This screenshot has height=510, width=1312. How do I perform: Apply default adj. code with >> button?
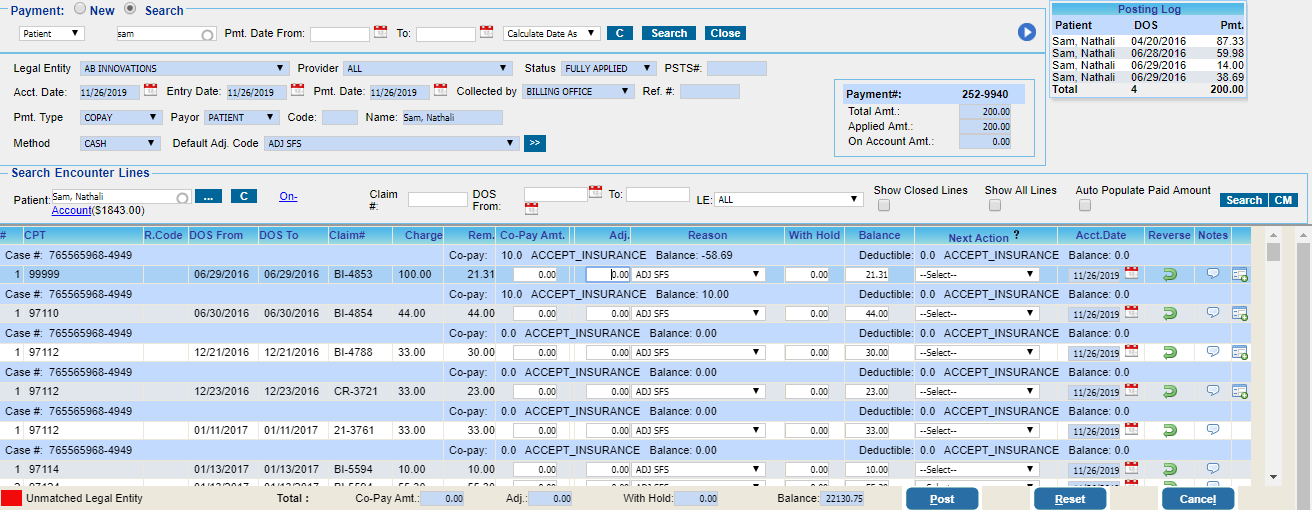tap(534, 143)
